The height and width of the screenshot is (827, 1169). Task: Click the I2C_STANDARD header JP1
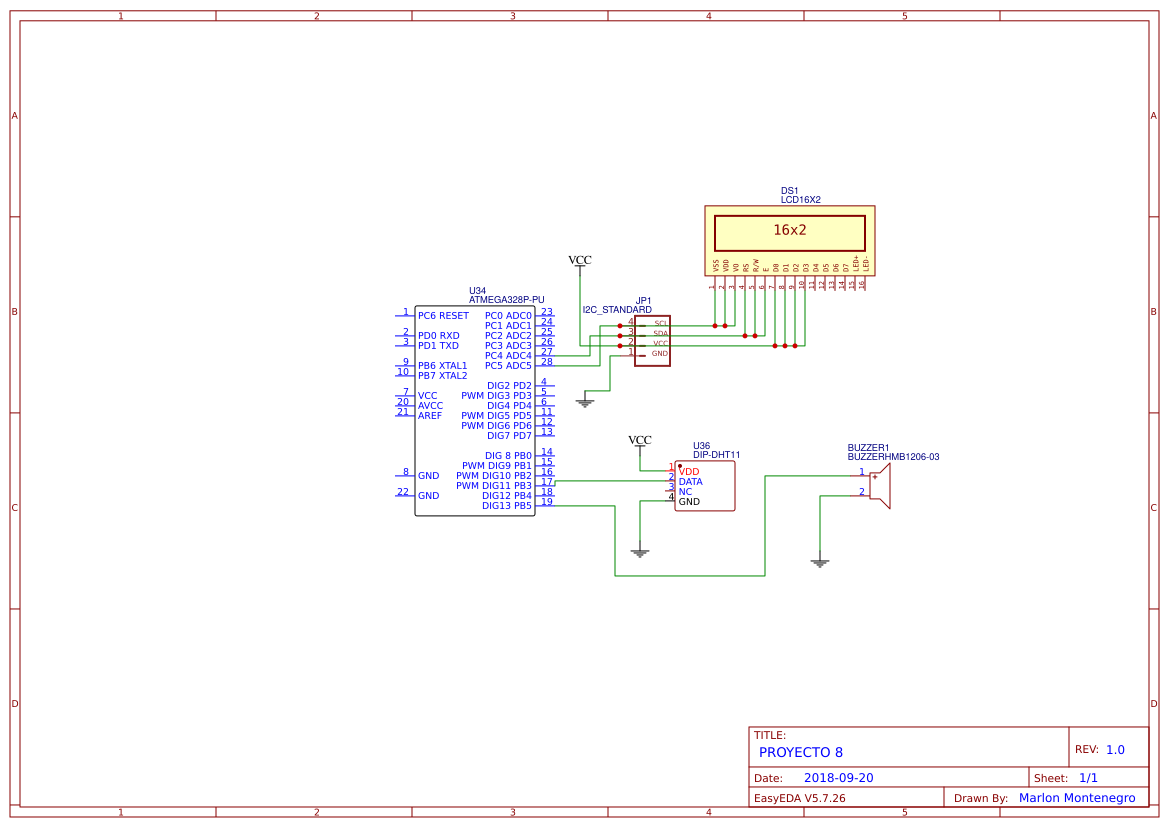click(653, 340)
